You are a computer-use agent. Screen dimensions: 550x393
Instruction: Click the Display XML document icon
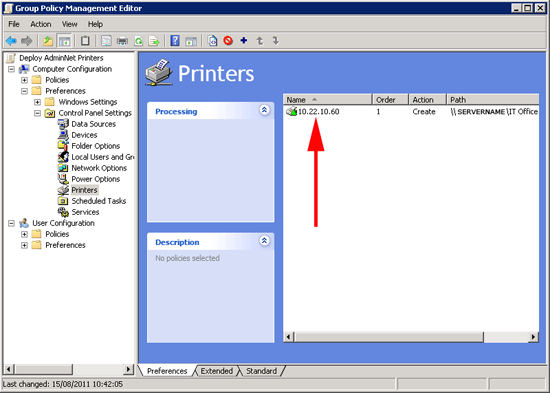212,41
